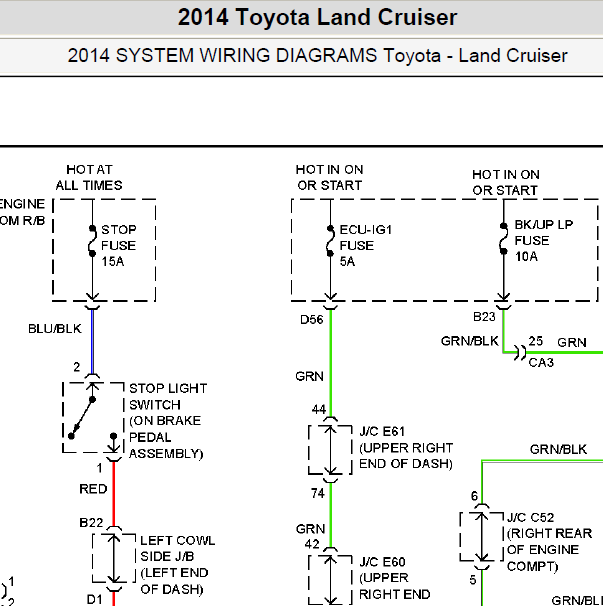This screenshot has width=603, height=606.
Task: Click the blue BLU/BLK wire
Action: [92, 342]
